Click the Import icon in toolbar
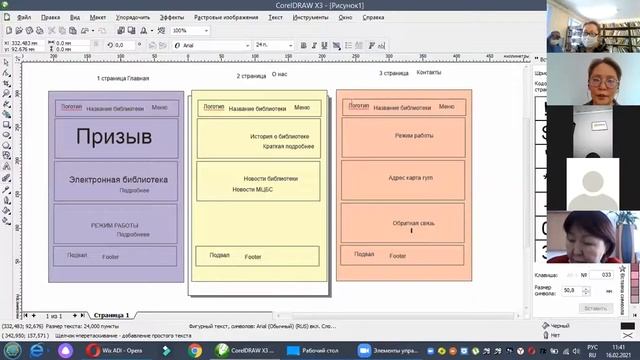 point(121,31)
